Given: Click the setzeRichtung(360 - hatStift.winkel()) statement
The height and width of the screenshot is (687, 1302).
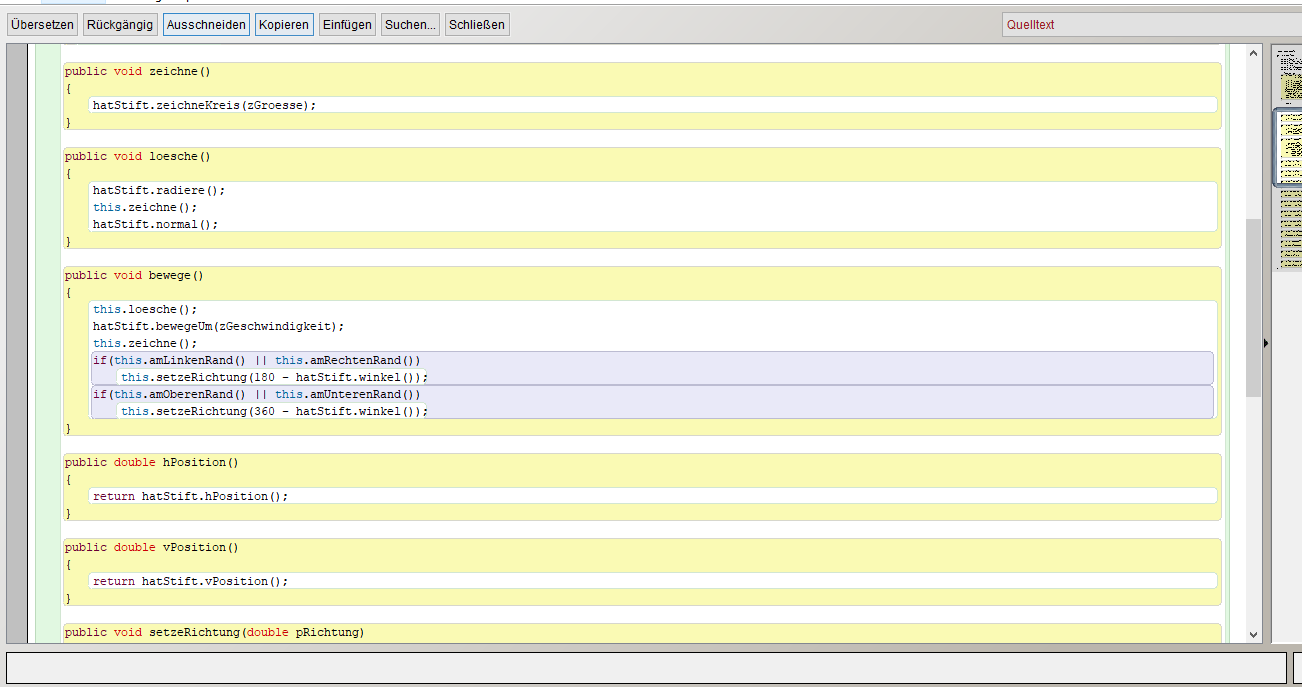Looking at the screenshot, I should [274, 411].
